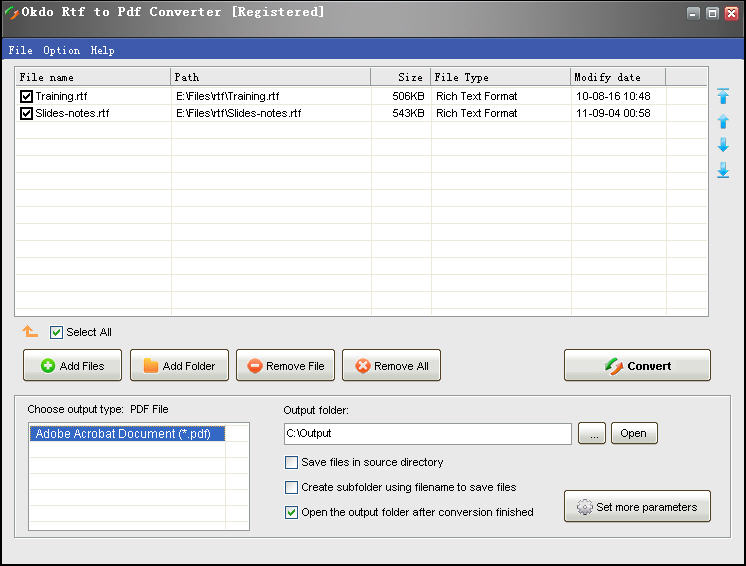Select the Slides-notes.rtf file name

click(x=72, y=113)
